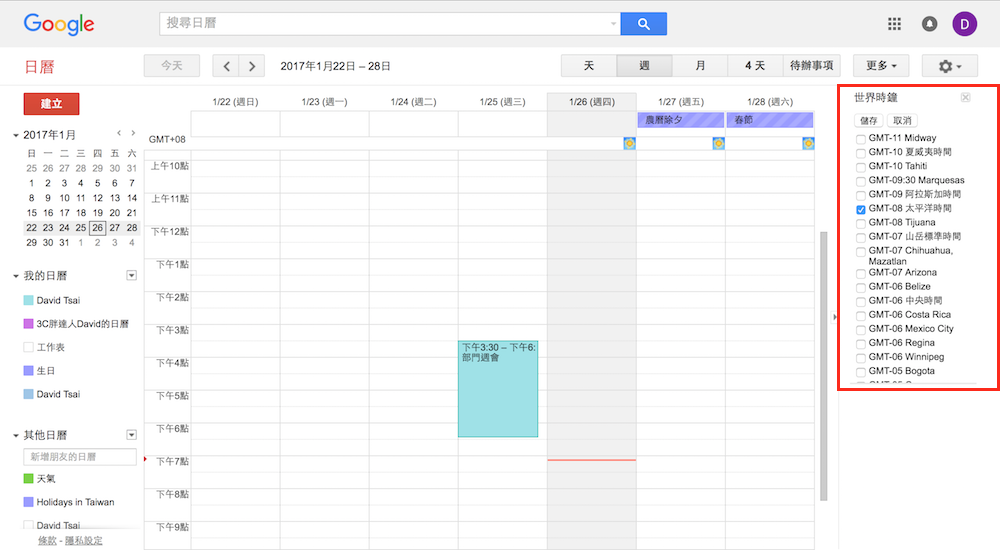Image resolution: width=1000 pixels, height=550 pixels.
Task: Switch to the 月 view tab
Action: [x=700, y=66]
